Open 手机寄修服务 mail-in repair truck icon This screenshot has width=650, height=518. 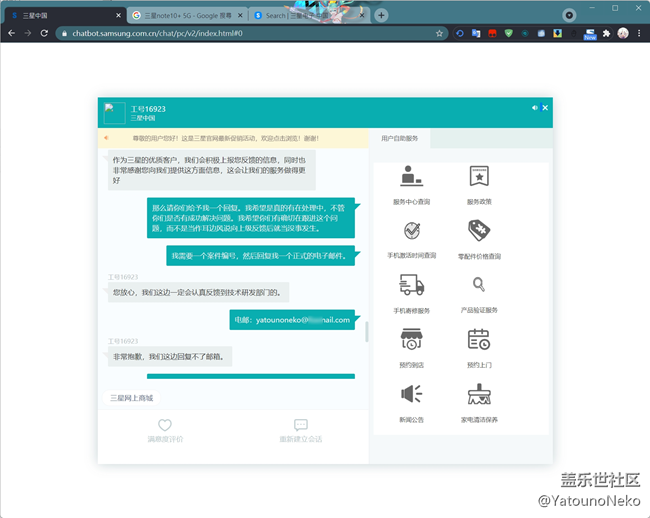(x=412, y=285)
